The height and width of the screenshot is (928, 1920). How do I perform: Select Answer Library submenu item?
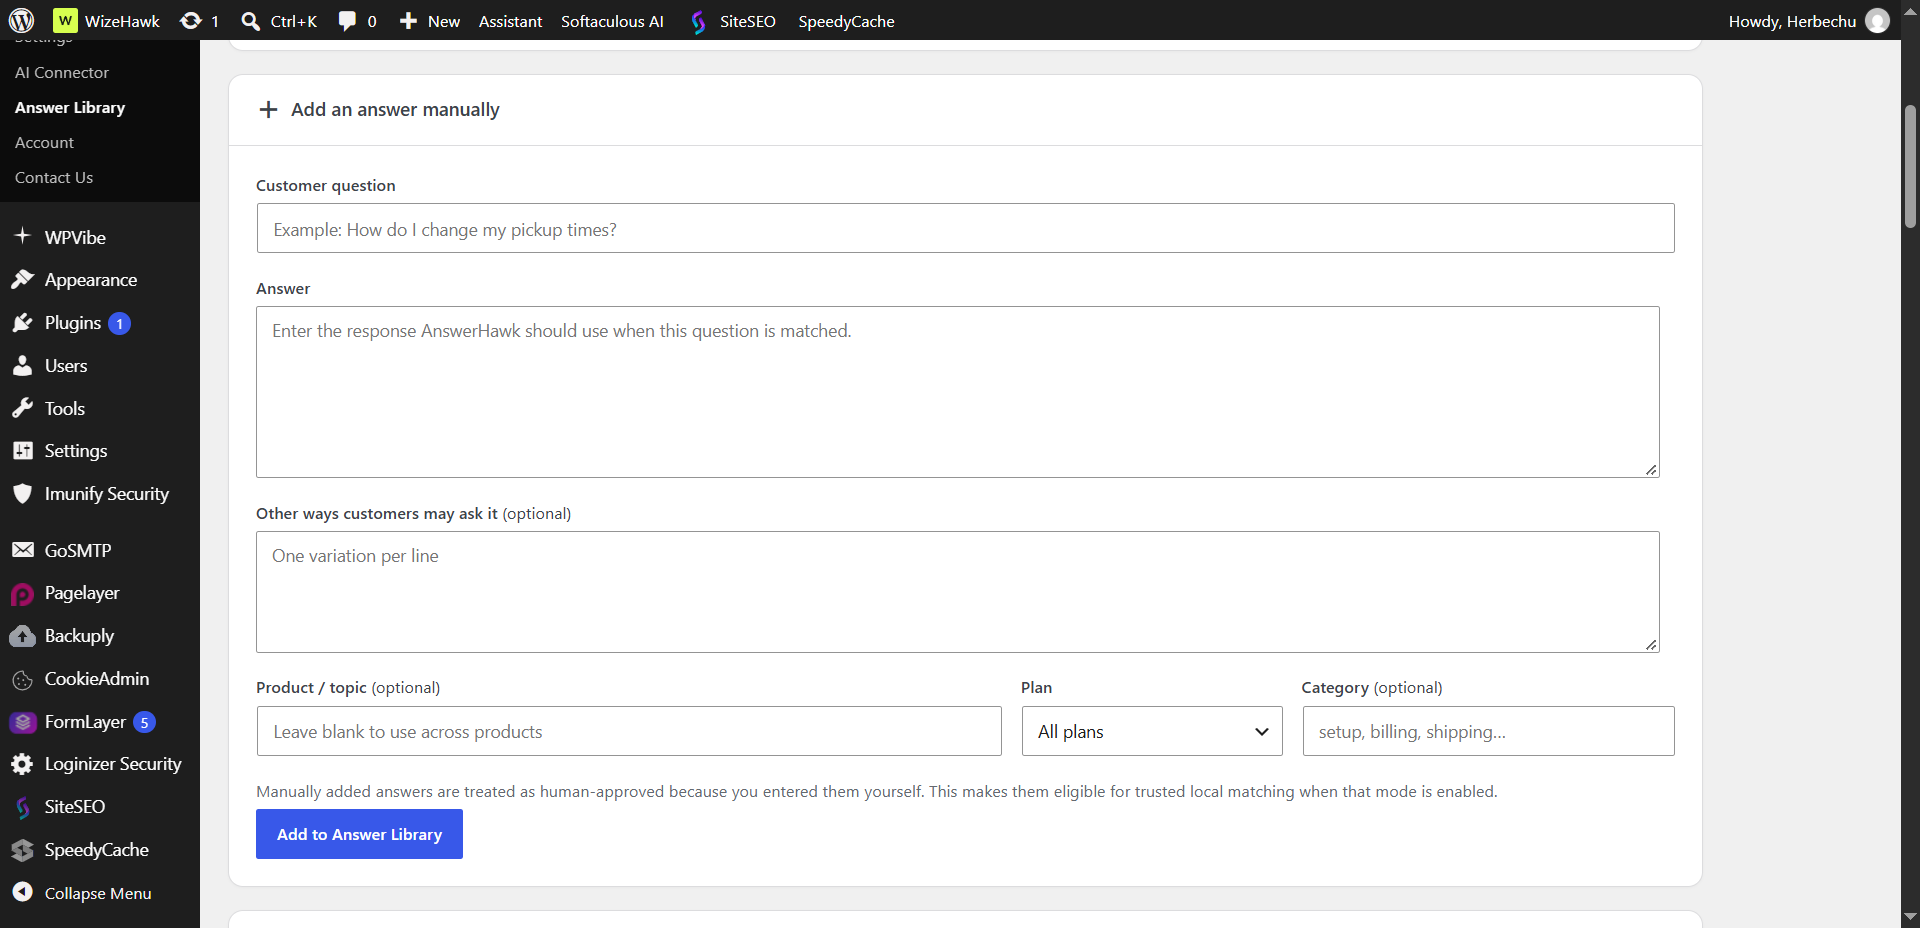tap(70, 107)
